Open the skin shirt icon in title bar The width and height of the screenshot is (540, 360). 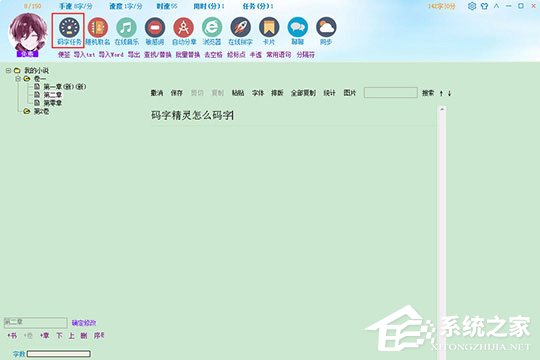click(485, 6)
